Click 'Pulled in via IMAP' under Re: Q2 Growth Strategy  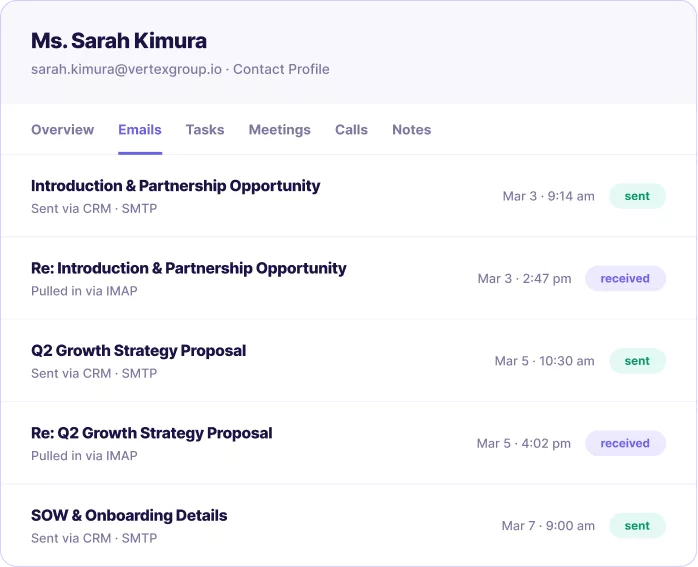coord(84,455)
